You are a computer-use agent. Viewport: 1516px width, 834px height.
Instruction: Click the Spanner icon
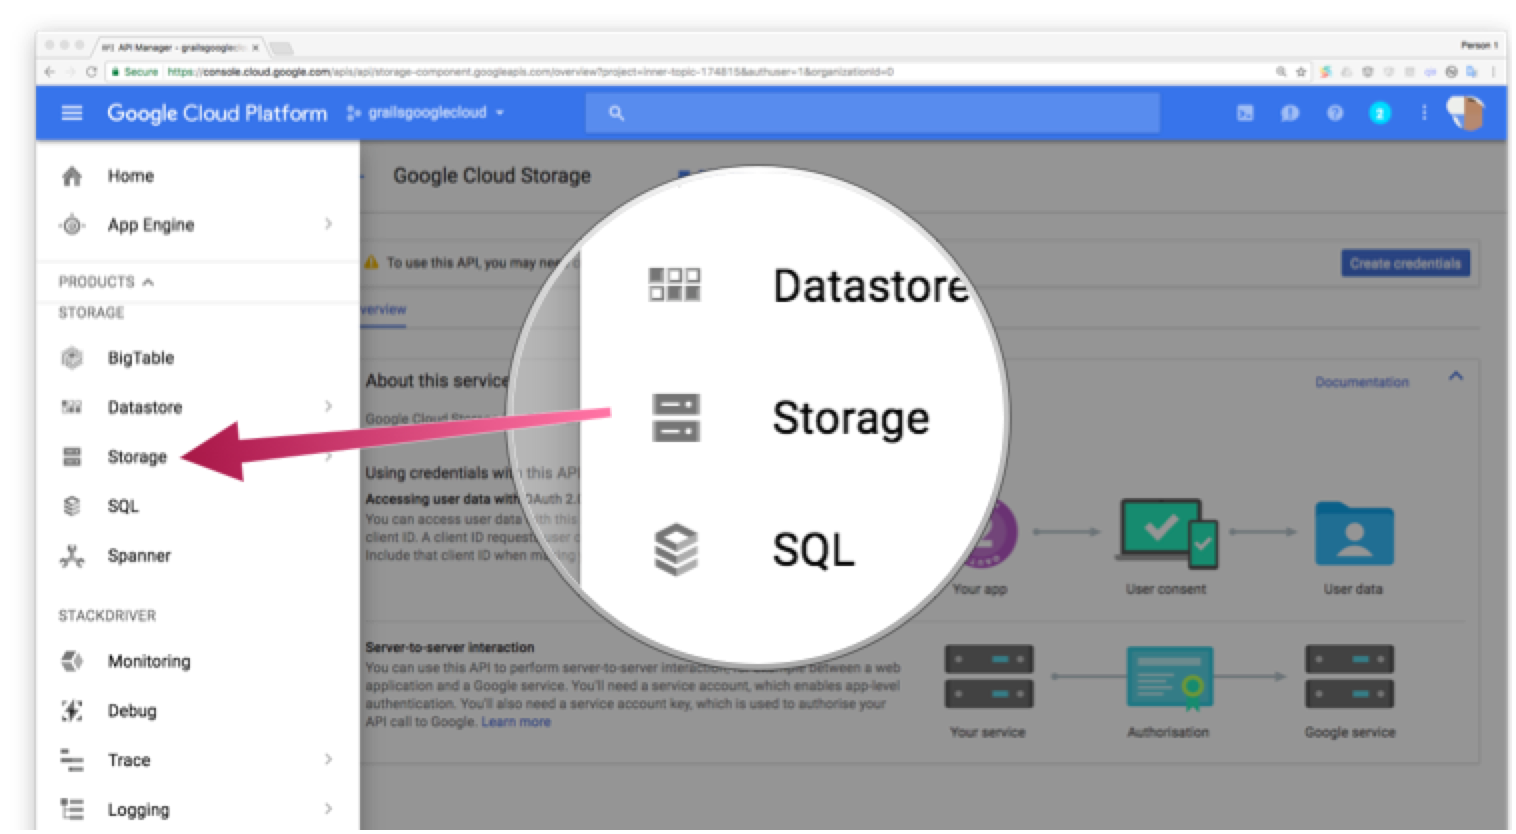coord(72,556)
